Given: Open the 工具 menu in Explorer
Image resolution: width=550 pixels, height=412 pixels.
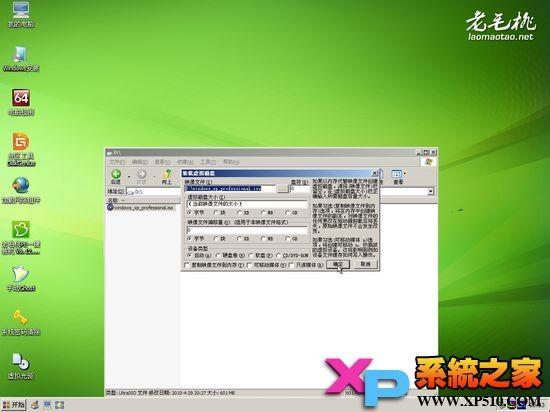Looking at the screenshot, I should click(x=208, y=162).
